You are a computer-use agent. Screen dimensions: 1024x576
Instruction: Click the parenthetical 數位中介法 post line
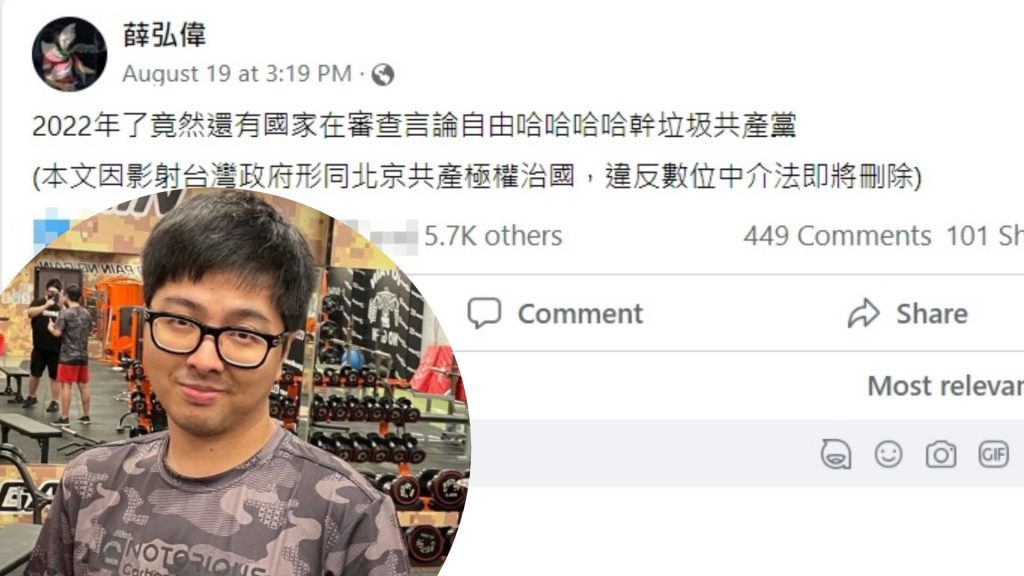point(477,176)
